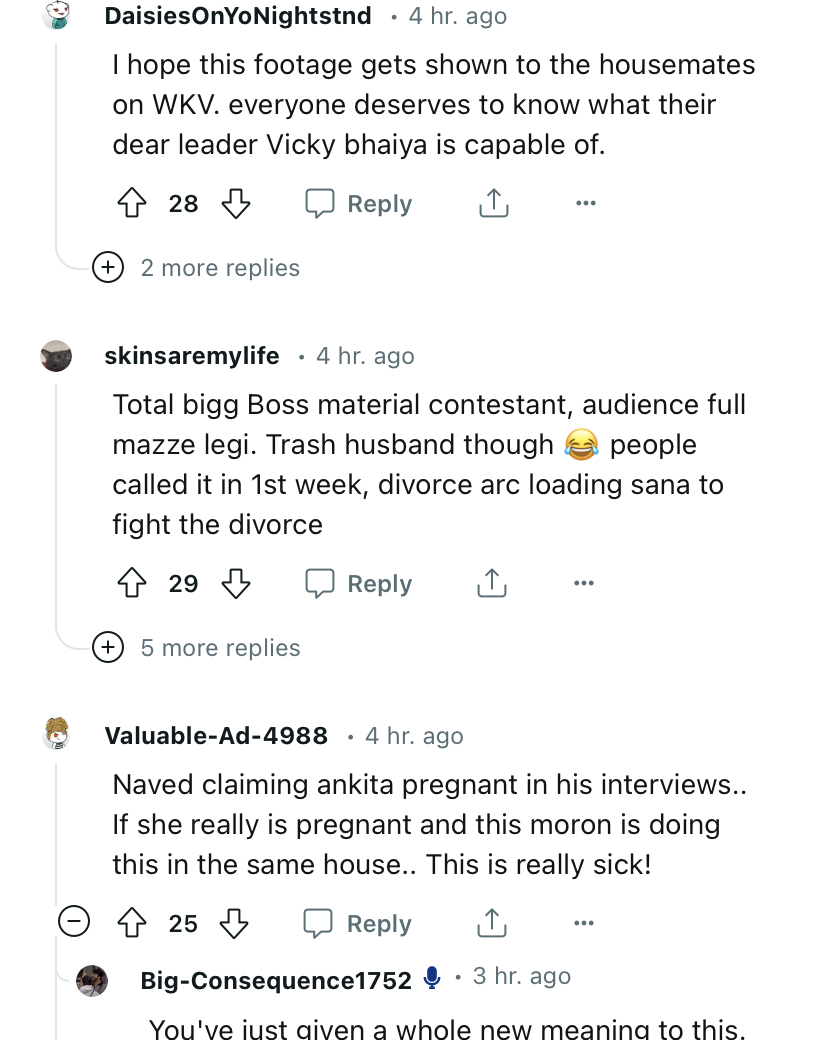Upvote DaisiesOnYoNightstnd's comment

133,204
